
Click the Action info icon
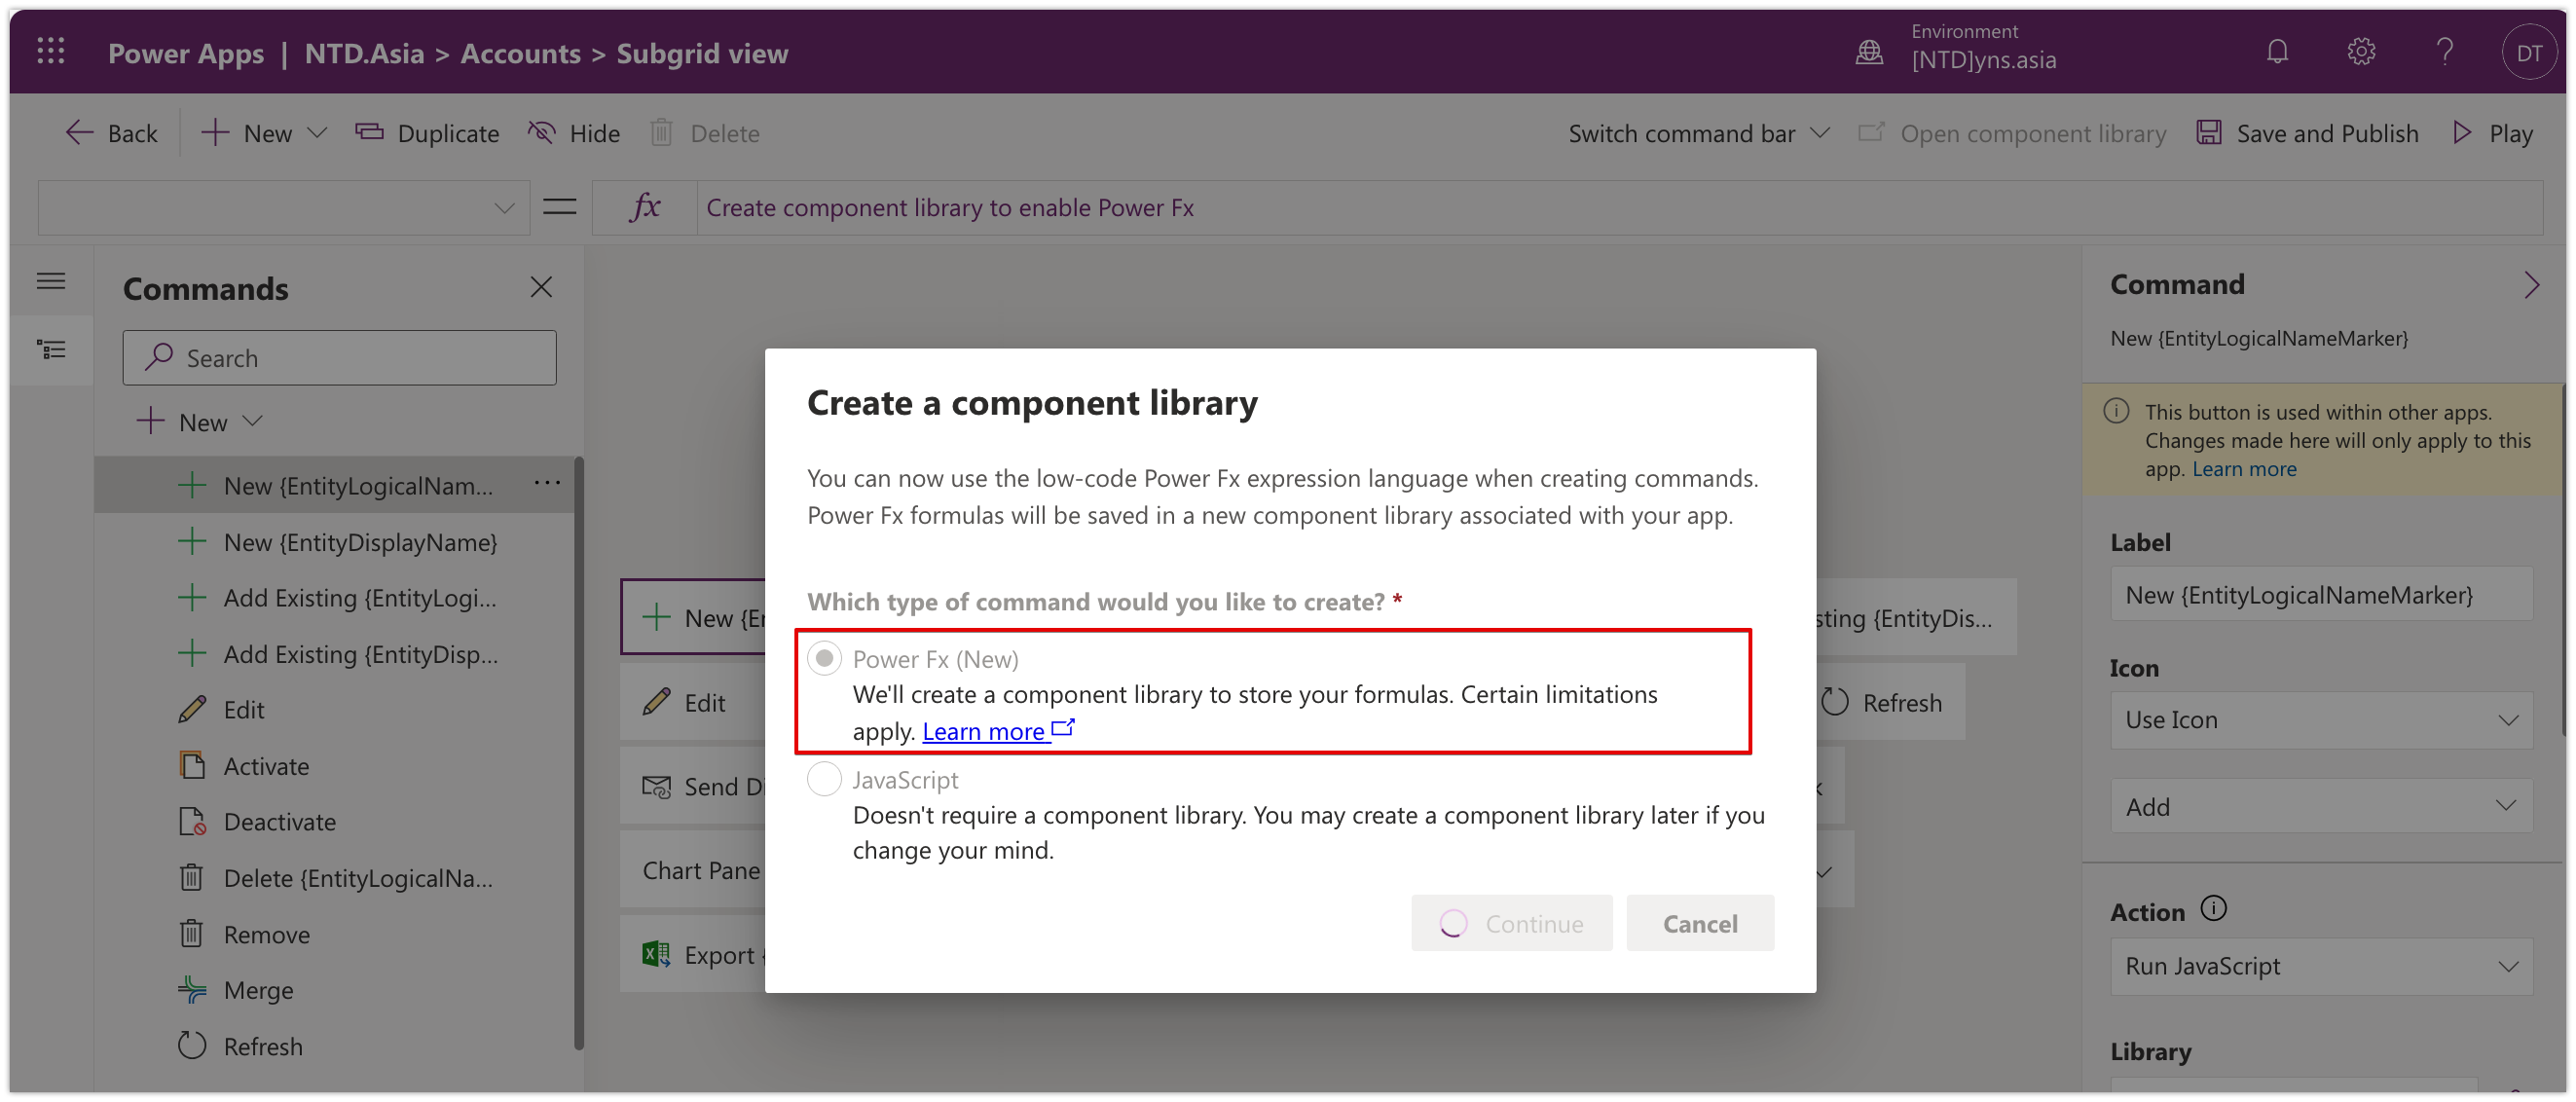2214,909
